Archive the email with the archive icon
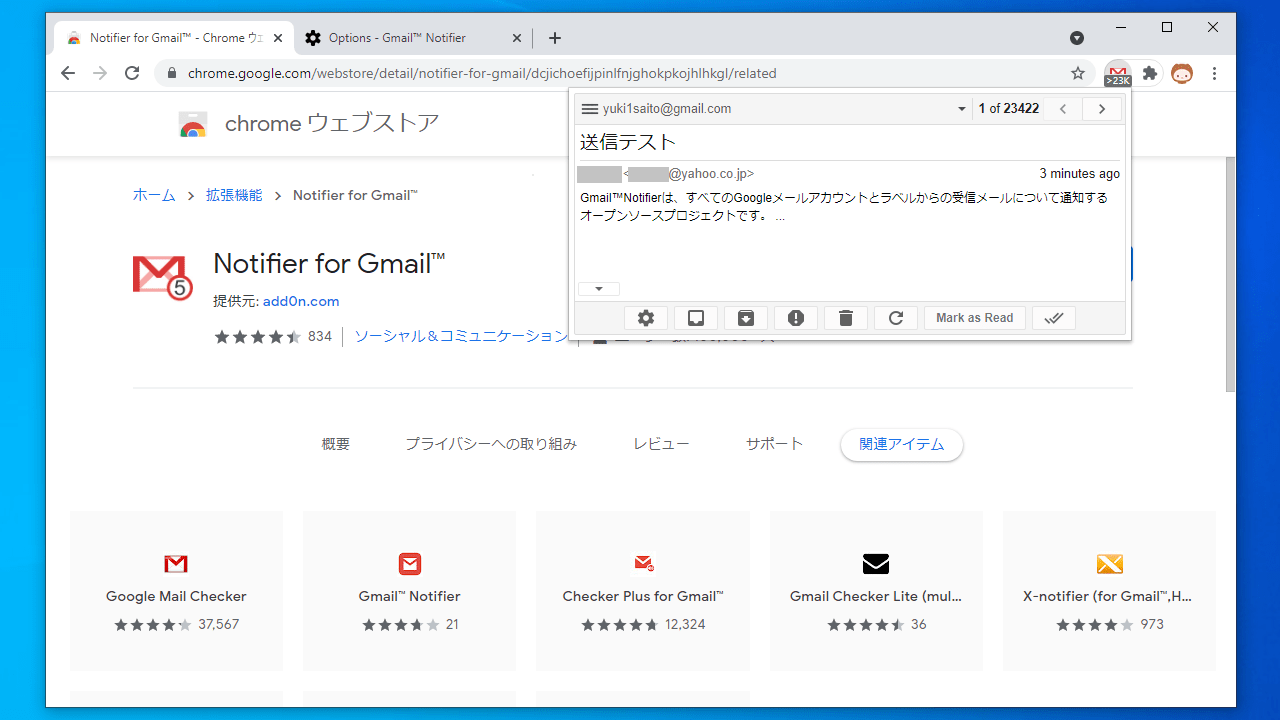The height and width of the screenshot is (720, 1280). 746,318
